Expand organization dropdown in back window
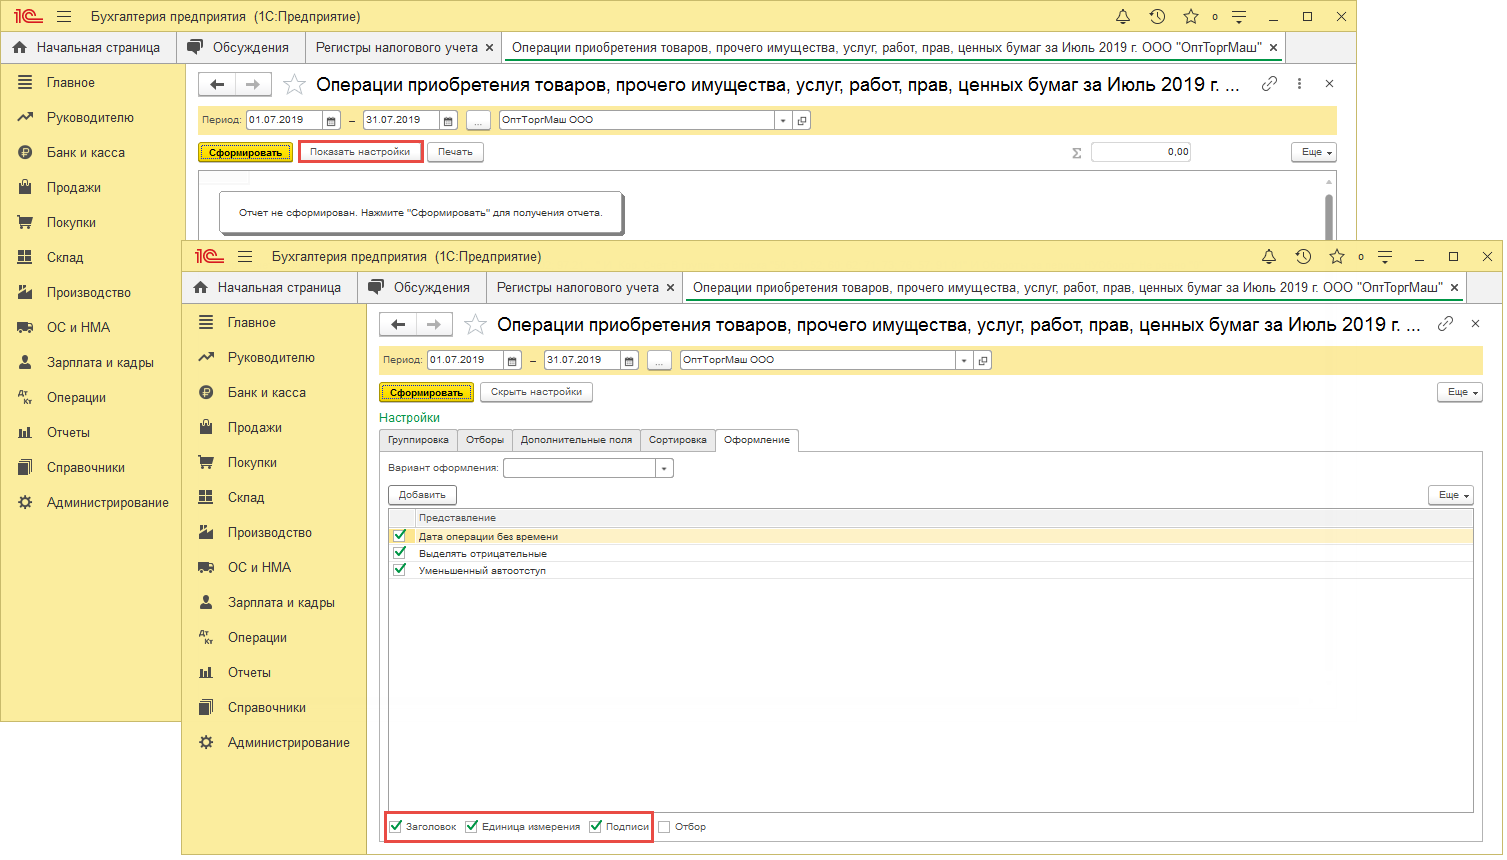The width and height of the screenshot is (1507, 860). tap(783, 120)
